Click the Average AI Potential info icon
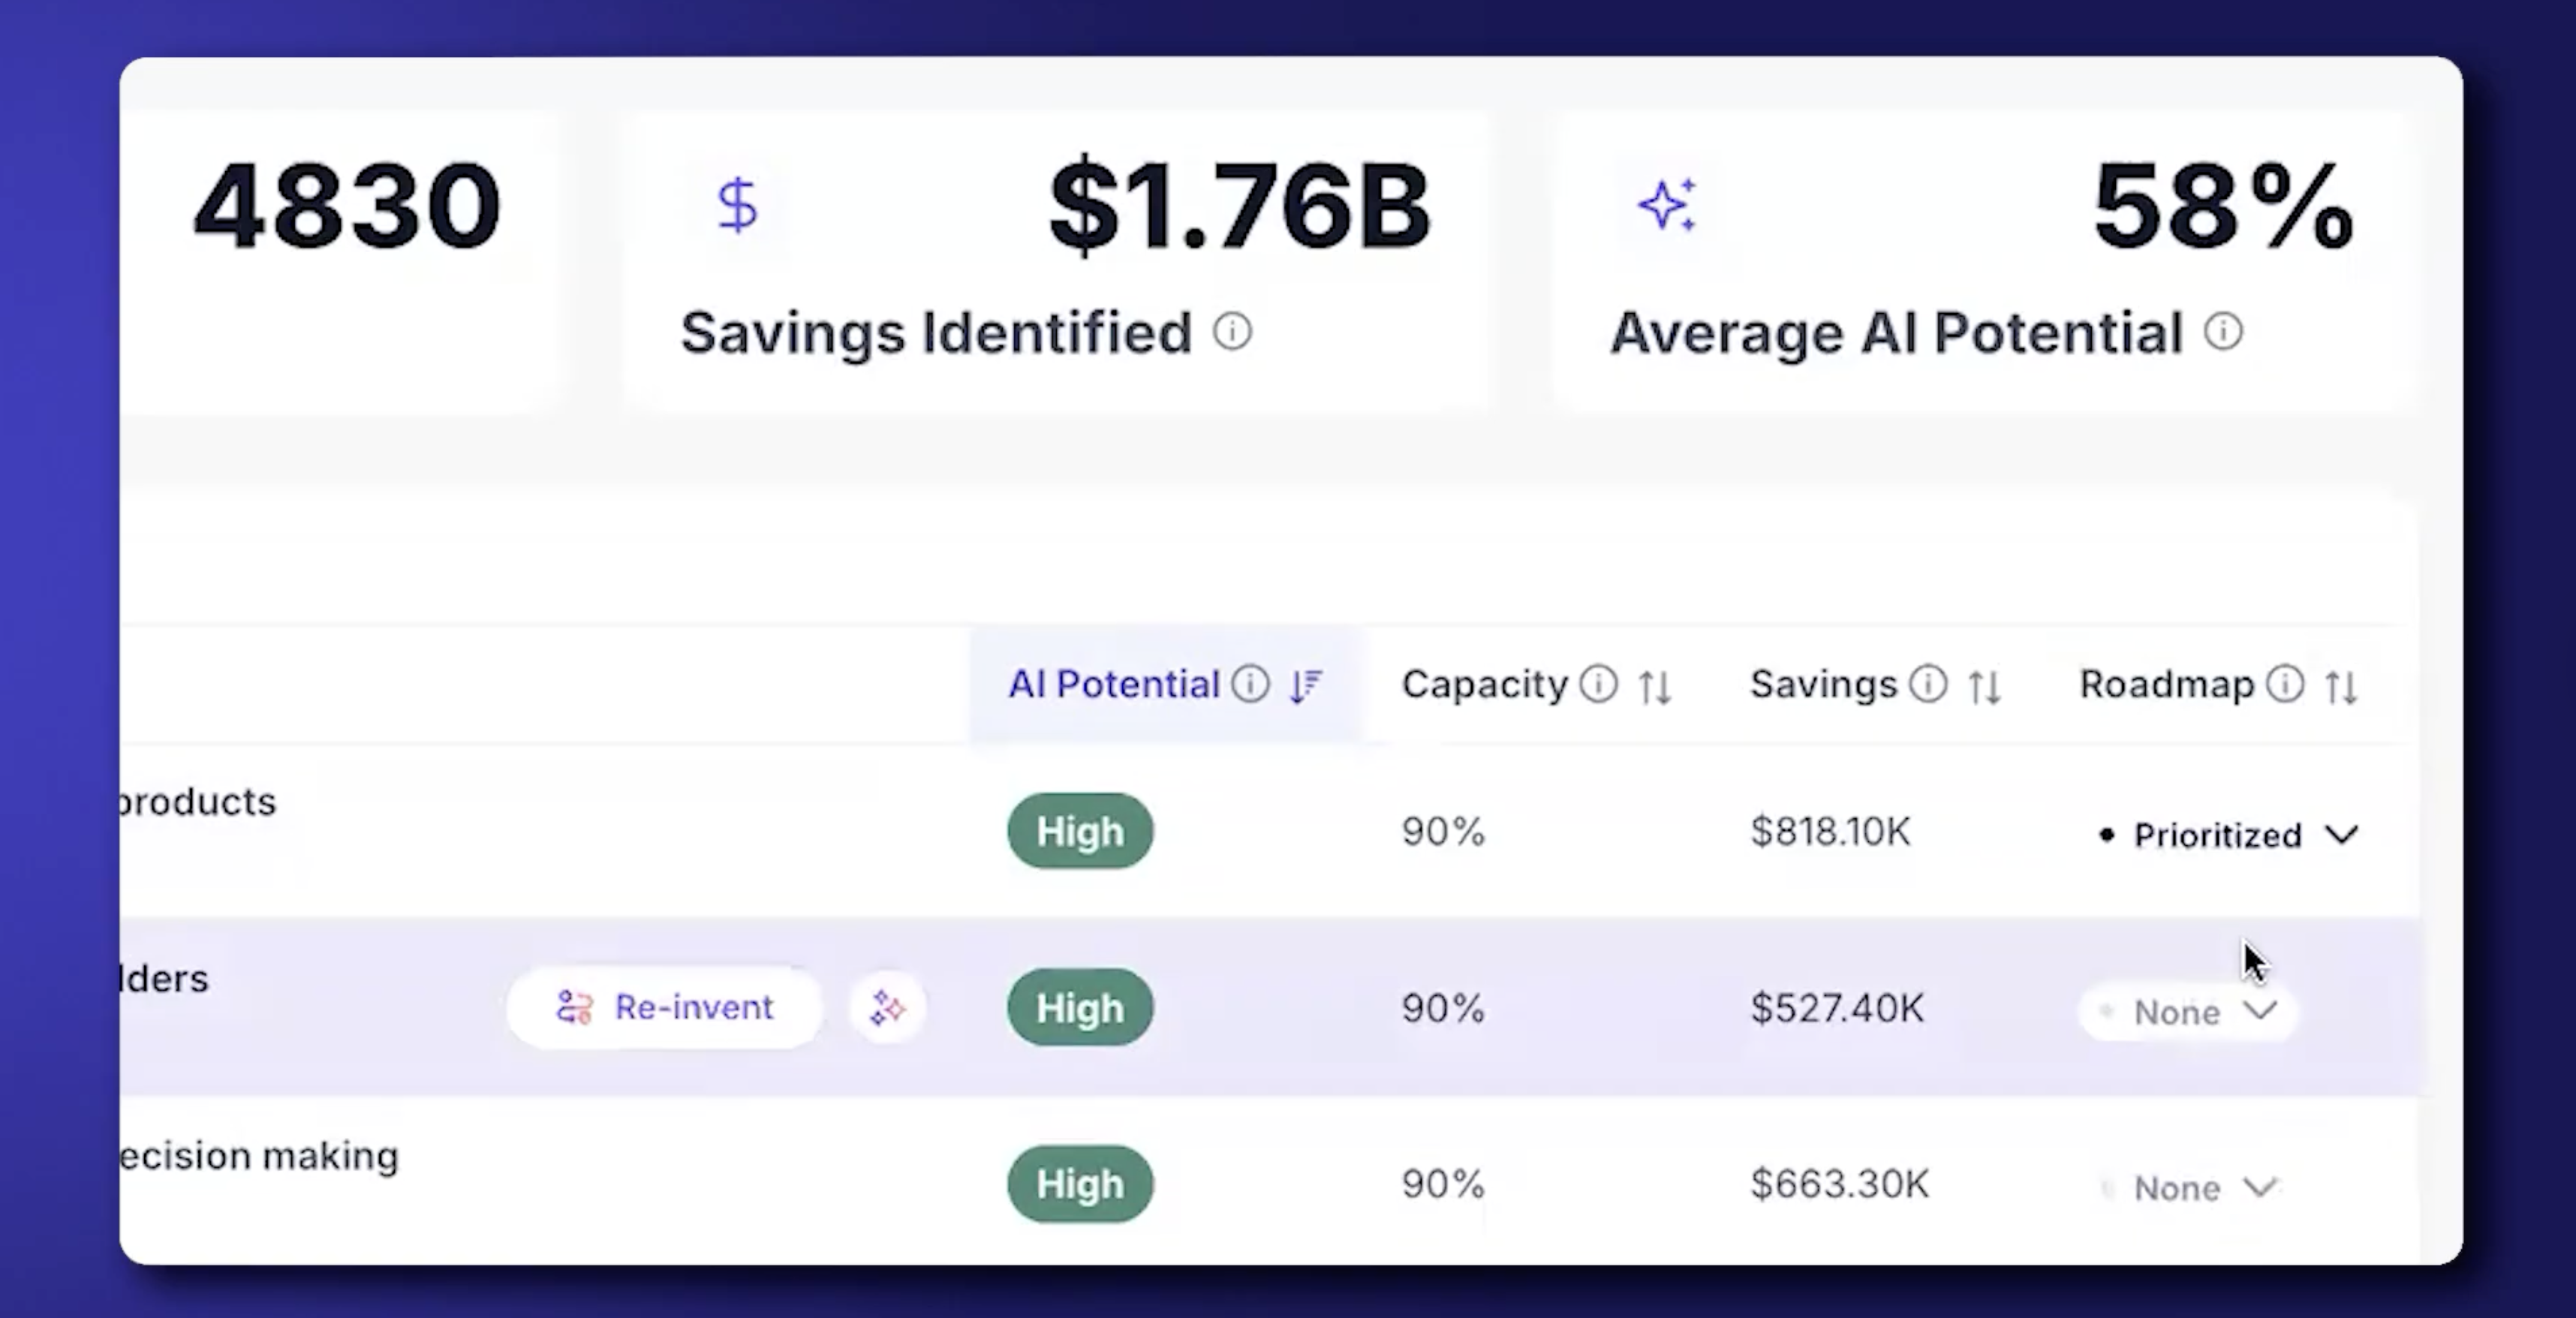 pos(2223,331)
